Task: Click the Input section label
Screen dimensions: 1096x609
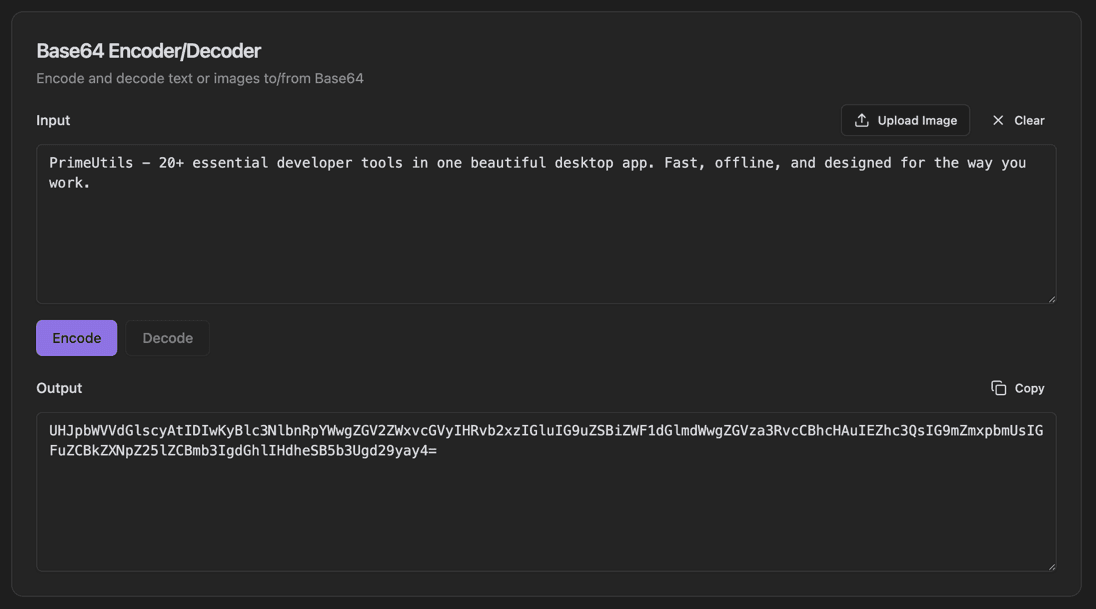Action: coord(53,120)
